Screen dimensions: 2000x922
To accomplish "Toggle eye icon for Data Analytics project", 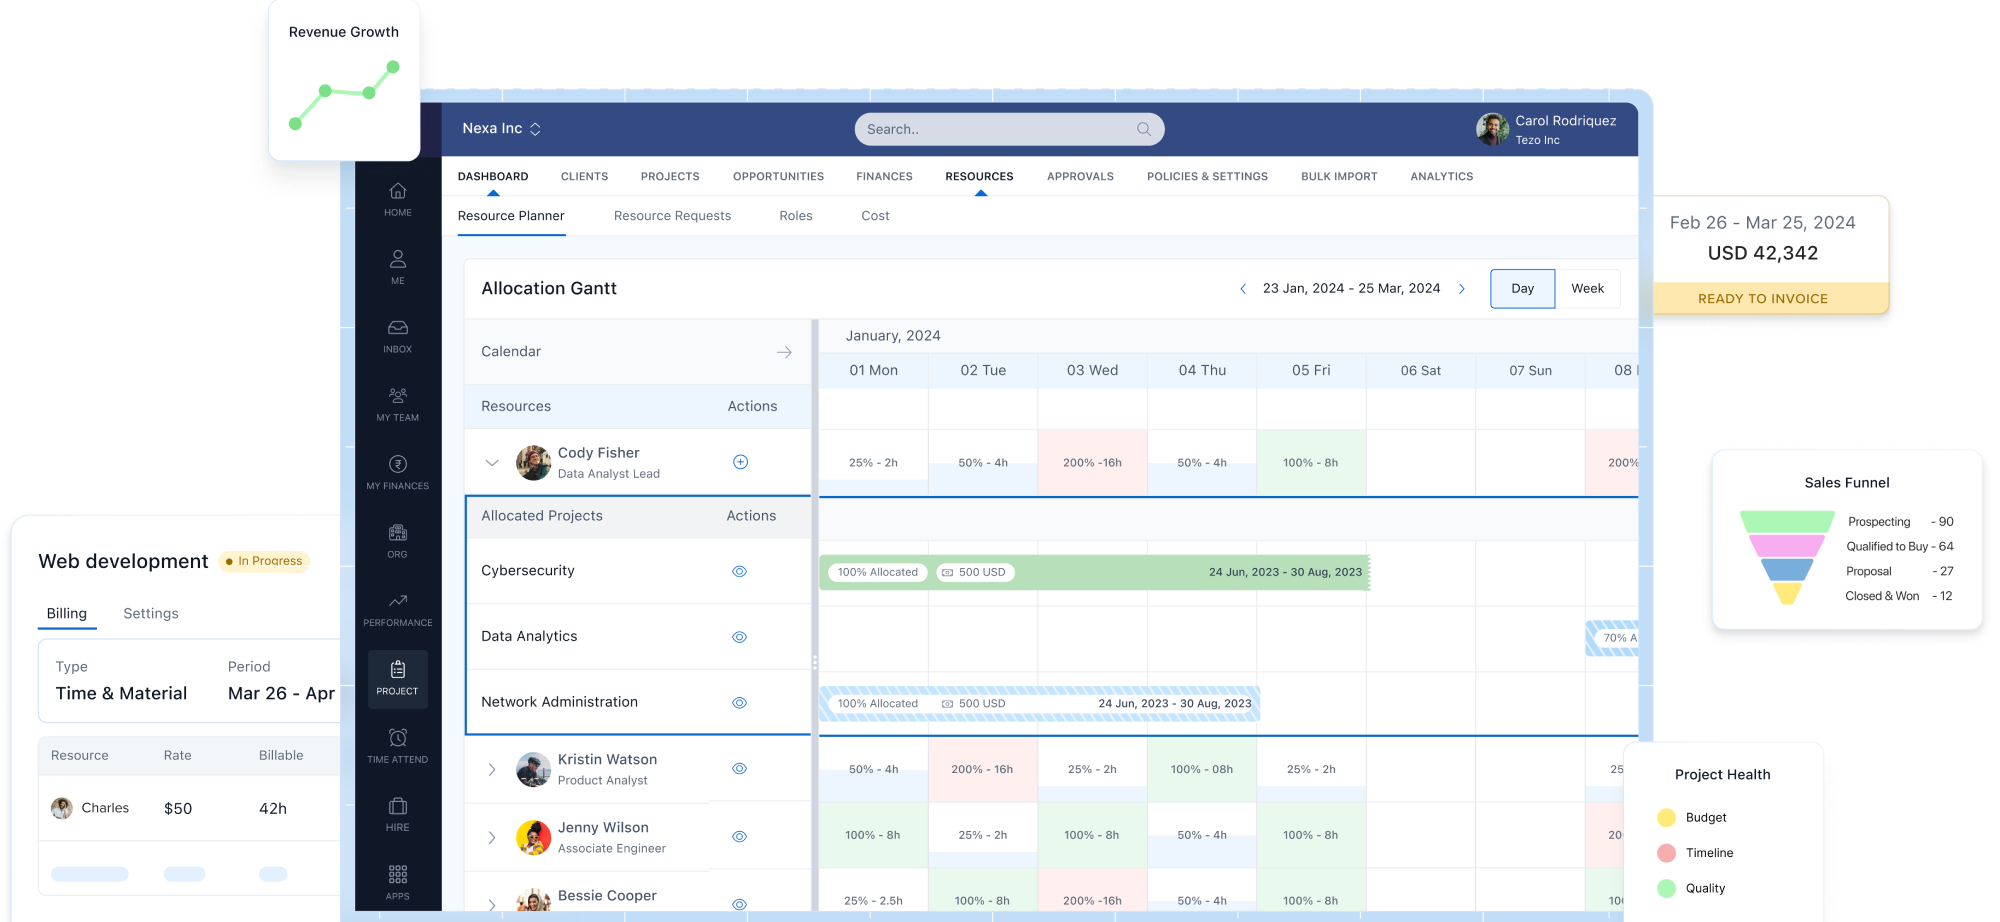I will 739,637.
